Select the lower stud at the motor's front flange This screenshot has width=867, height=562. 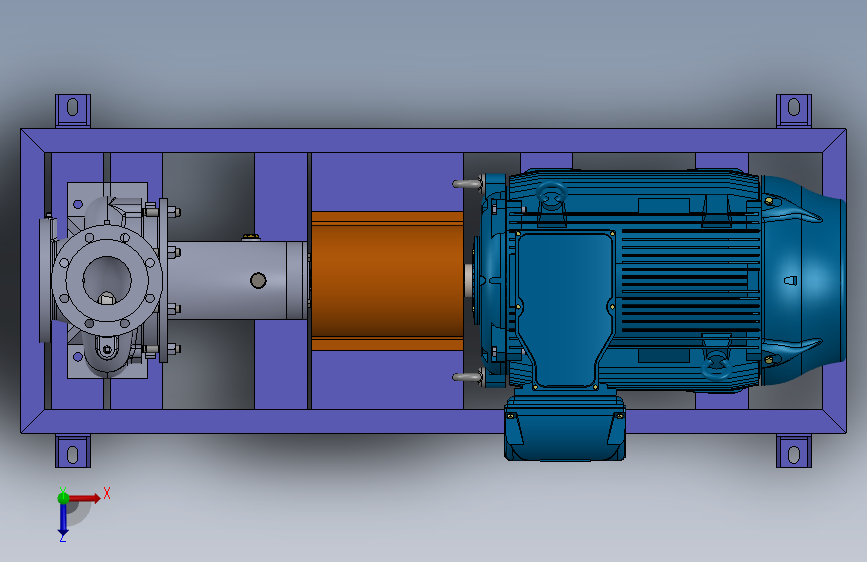click(468, 377)
